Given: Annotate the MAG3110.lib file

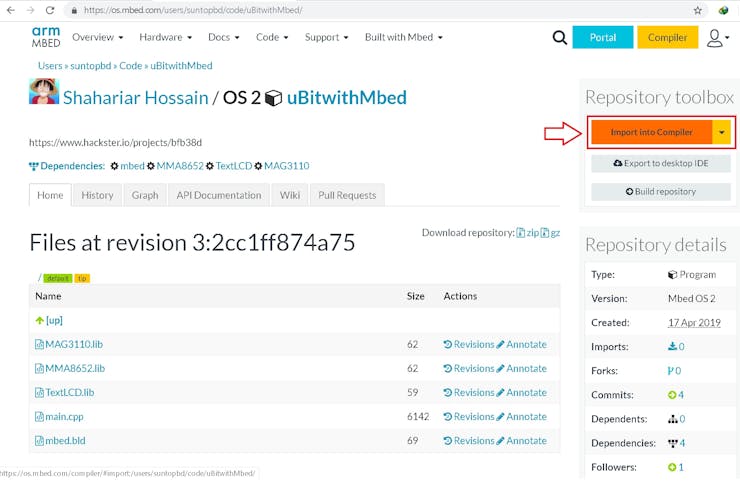Looking at the screenshot, I should tap(521, 344).
